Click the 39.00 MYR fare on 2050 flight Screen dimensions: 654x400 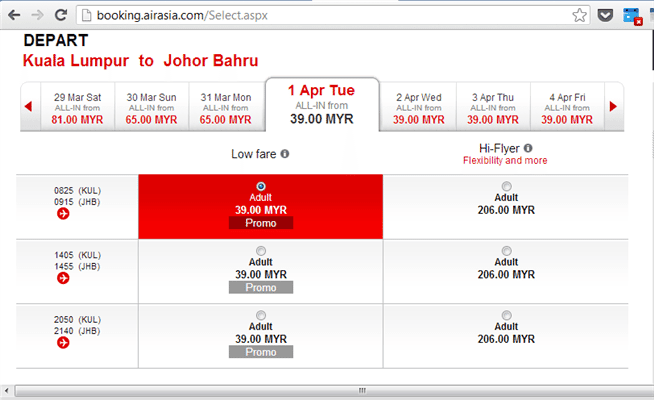261,339
